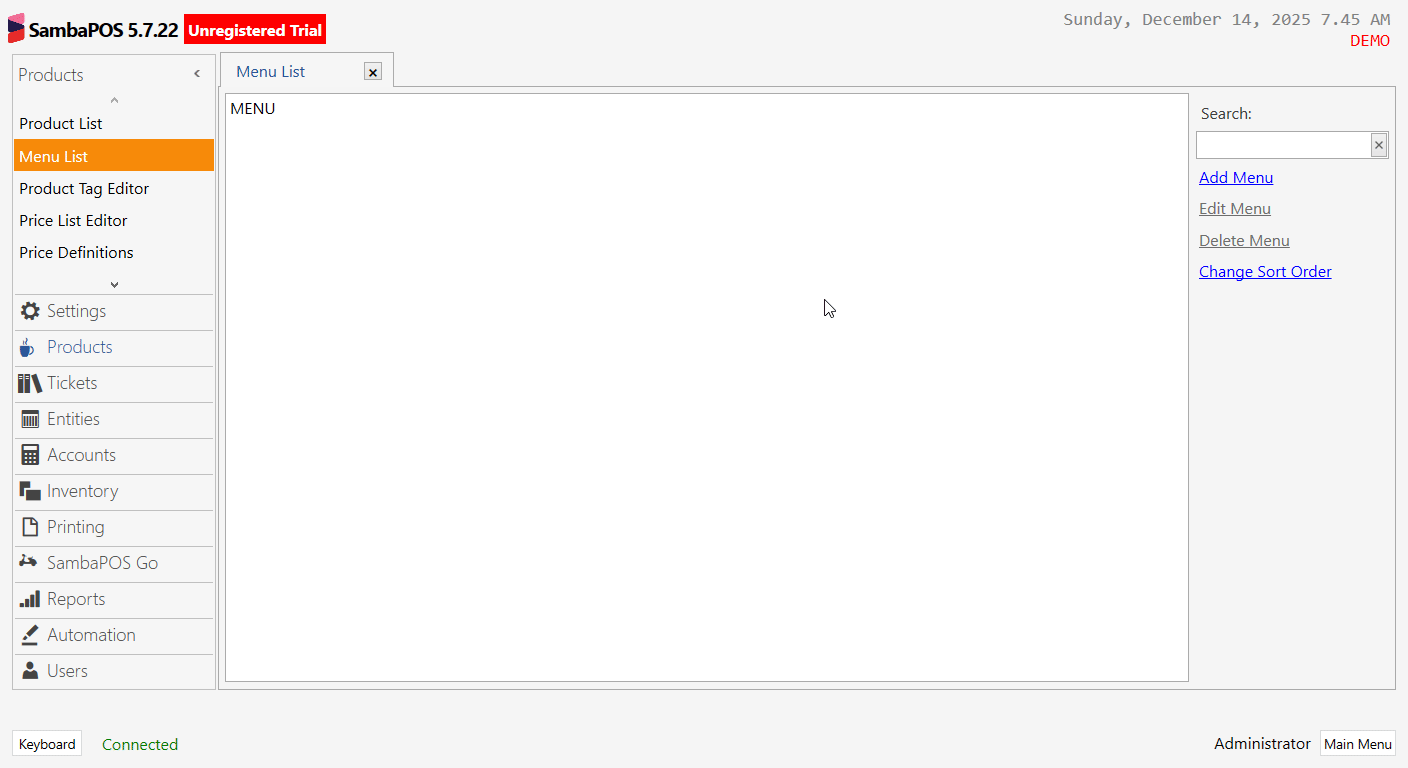Click the Add Menu link
This screenshot has width=1408, height=768.
point(1236,177)
